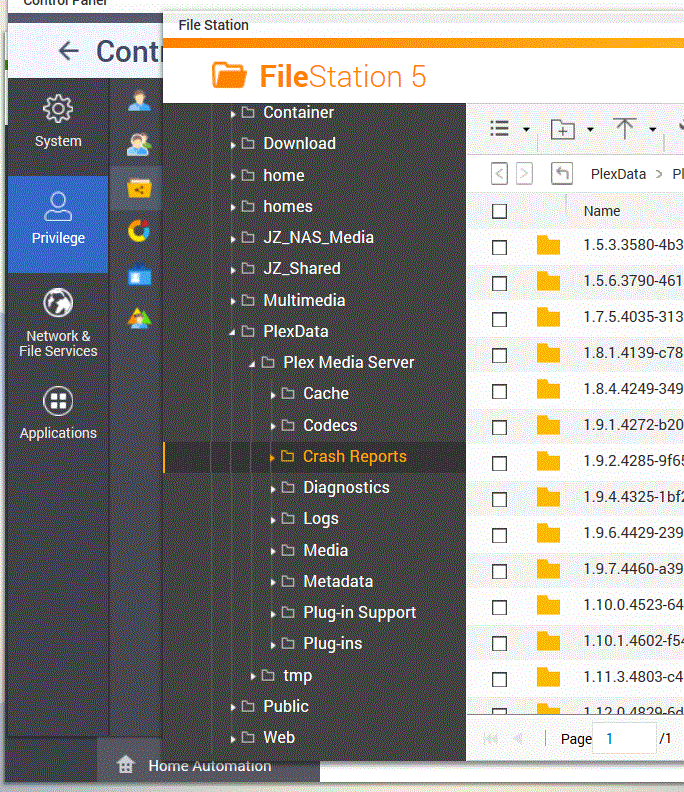The image size is (684, 792).
Task: Open the Home Automation entry
Action: tap(210, 766)
